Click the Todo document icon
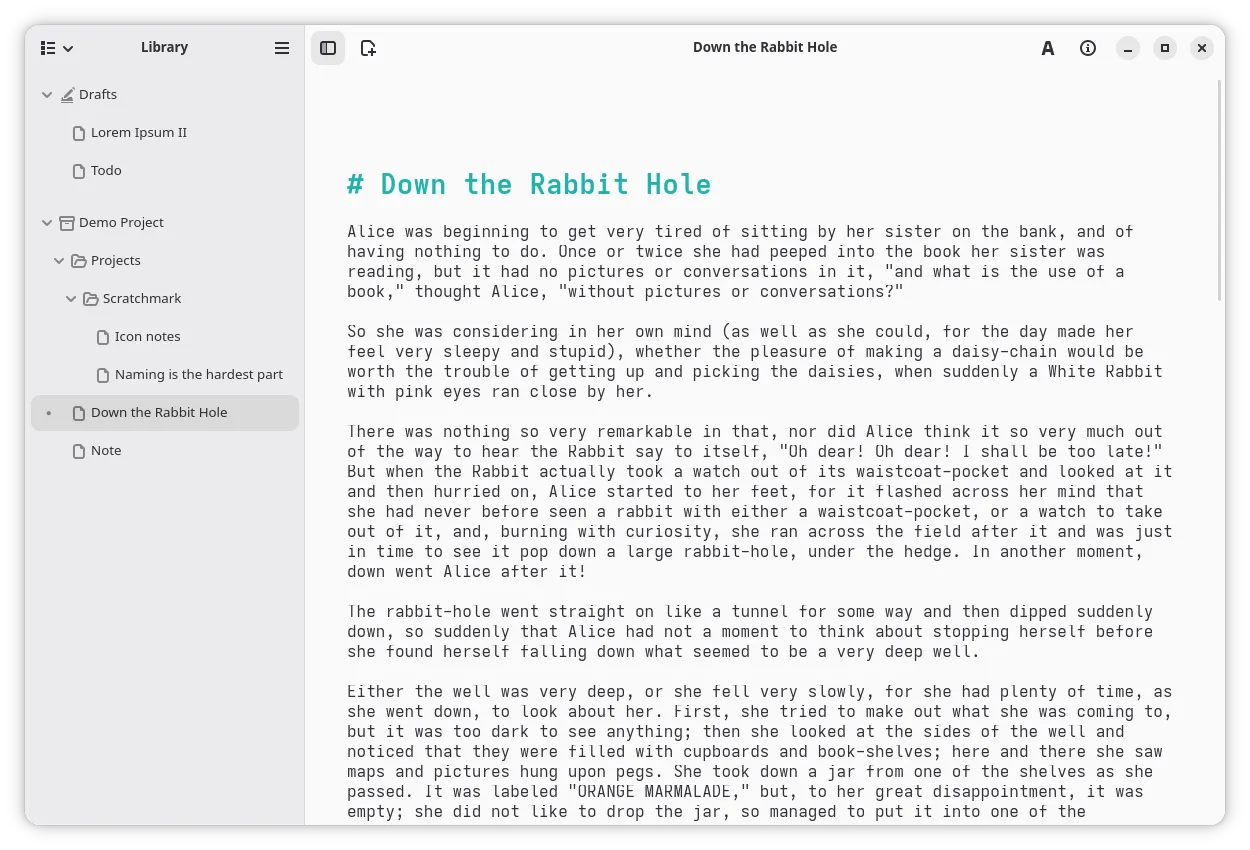This screenshot has height=850, width=1250. (79, 171)
